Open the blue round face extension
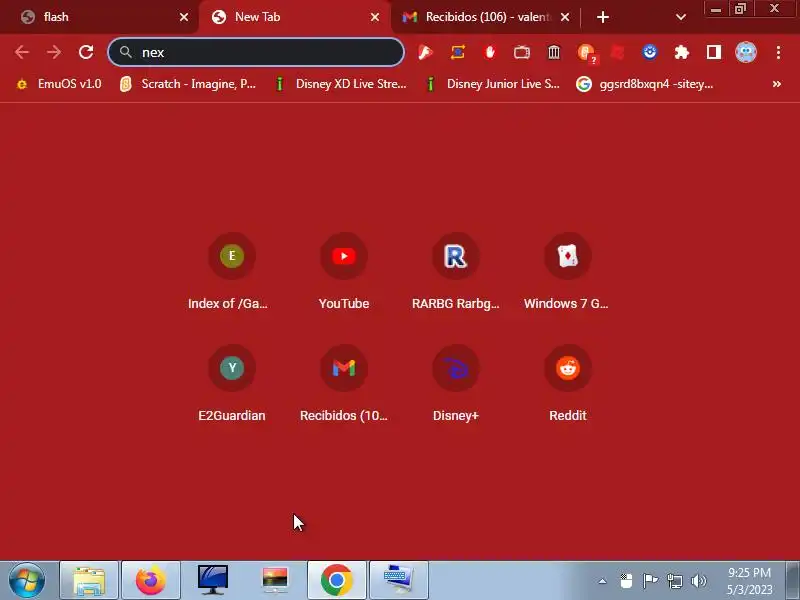800x600 pixels. point(649,52)
